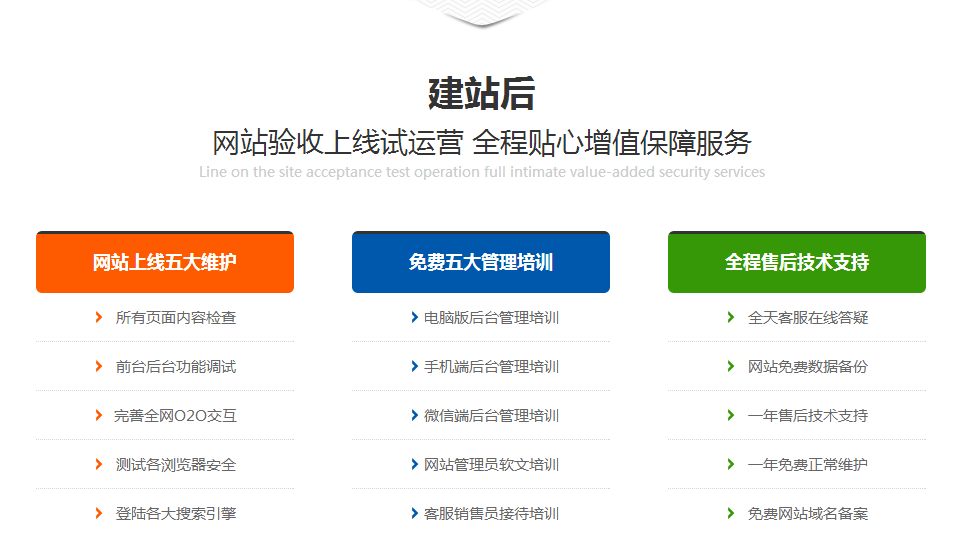Select the green 全程售后技术支持 header
Image resolution: width=969 pixels, height=536 pixels.
point(797,263)
